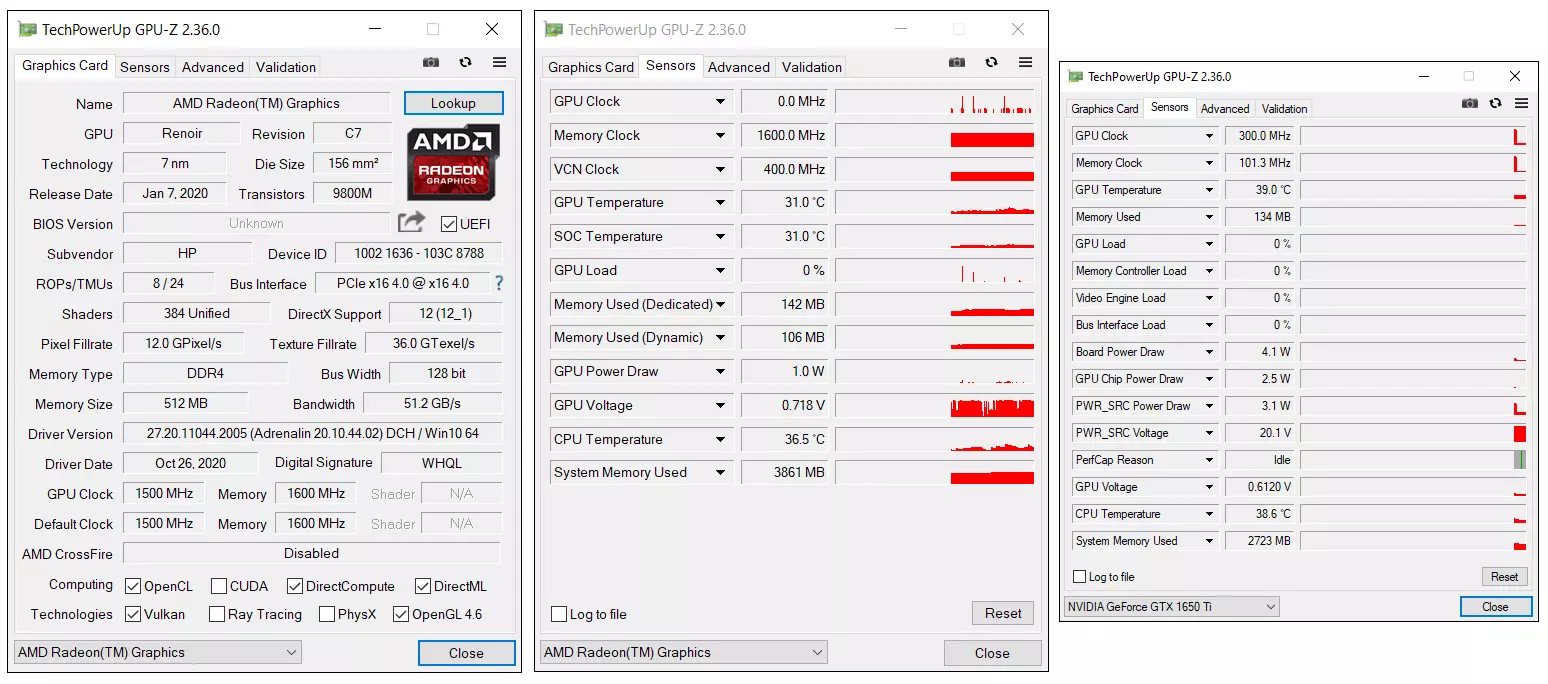Switch to the Graphics Card tab in the AMD Sensors window

pos(591,67)
